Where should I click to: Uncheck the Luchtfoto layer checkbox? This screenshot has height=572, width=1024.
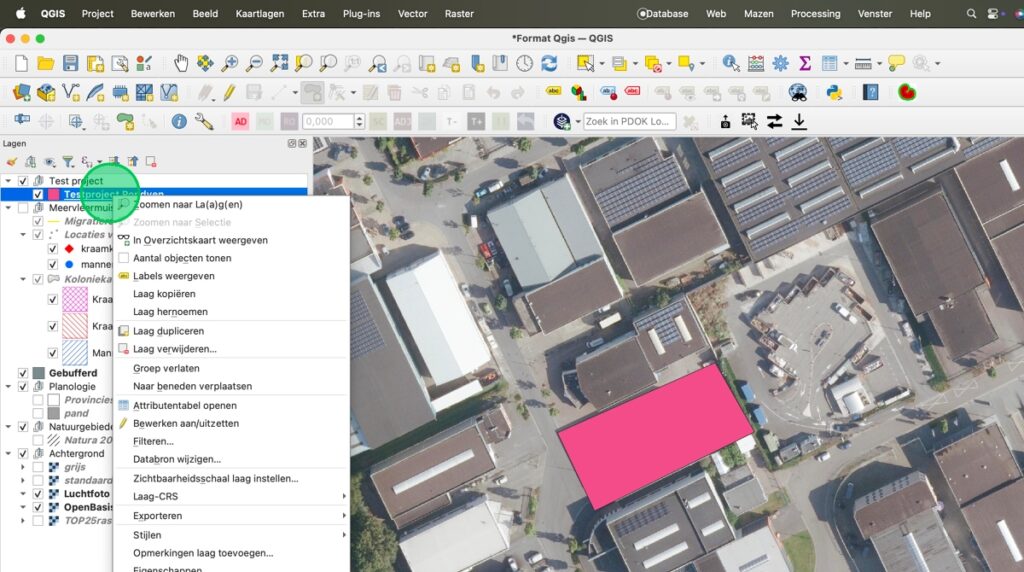(38, 494)
